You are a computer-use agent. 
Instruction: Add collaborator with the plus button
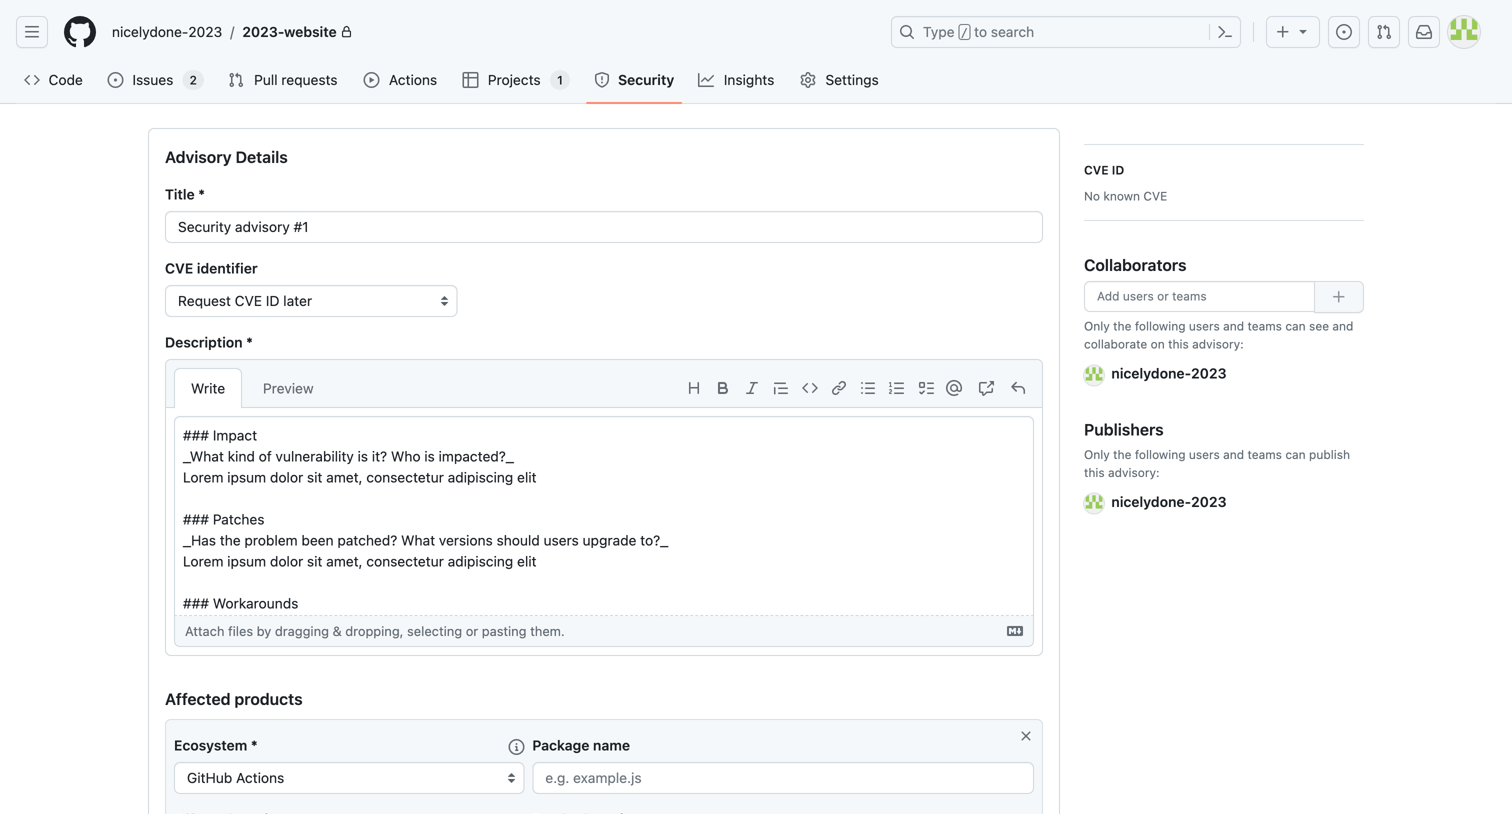[x=1339, y=297]
